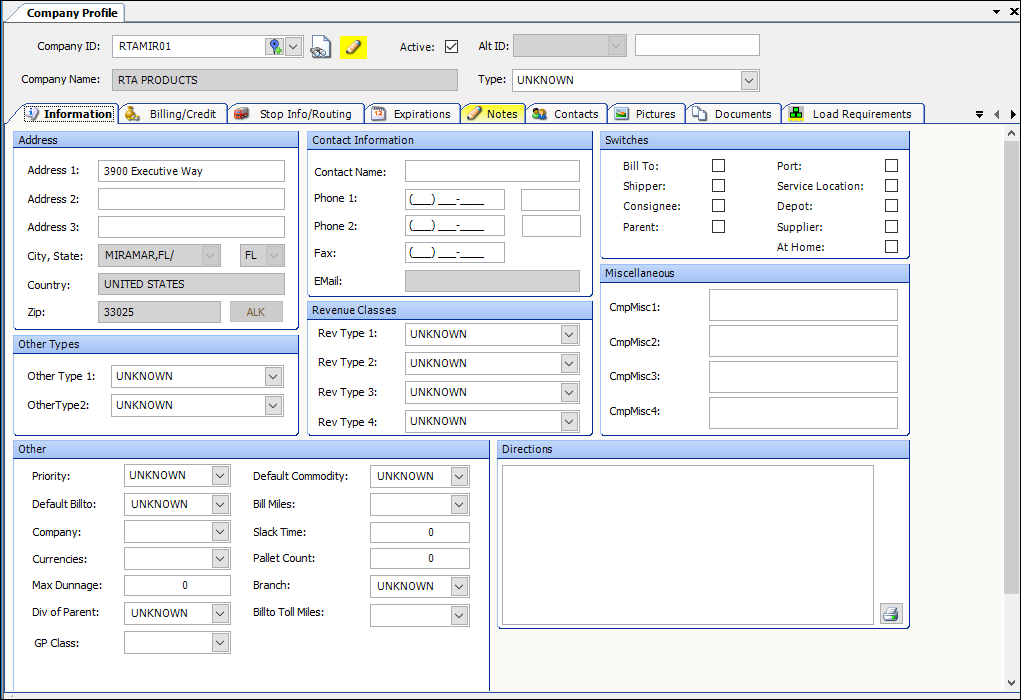
Task: Click the yellow notes paperclip icon
Action: point(353,47)
